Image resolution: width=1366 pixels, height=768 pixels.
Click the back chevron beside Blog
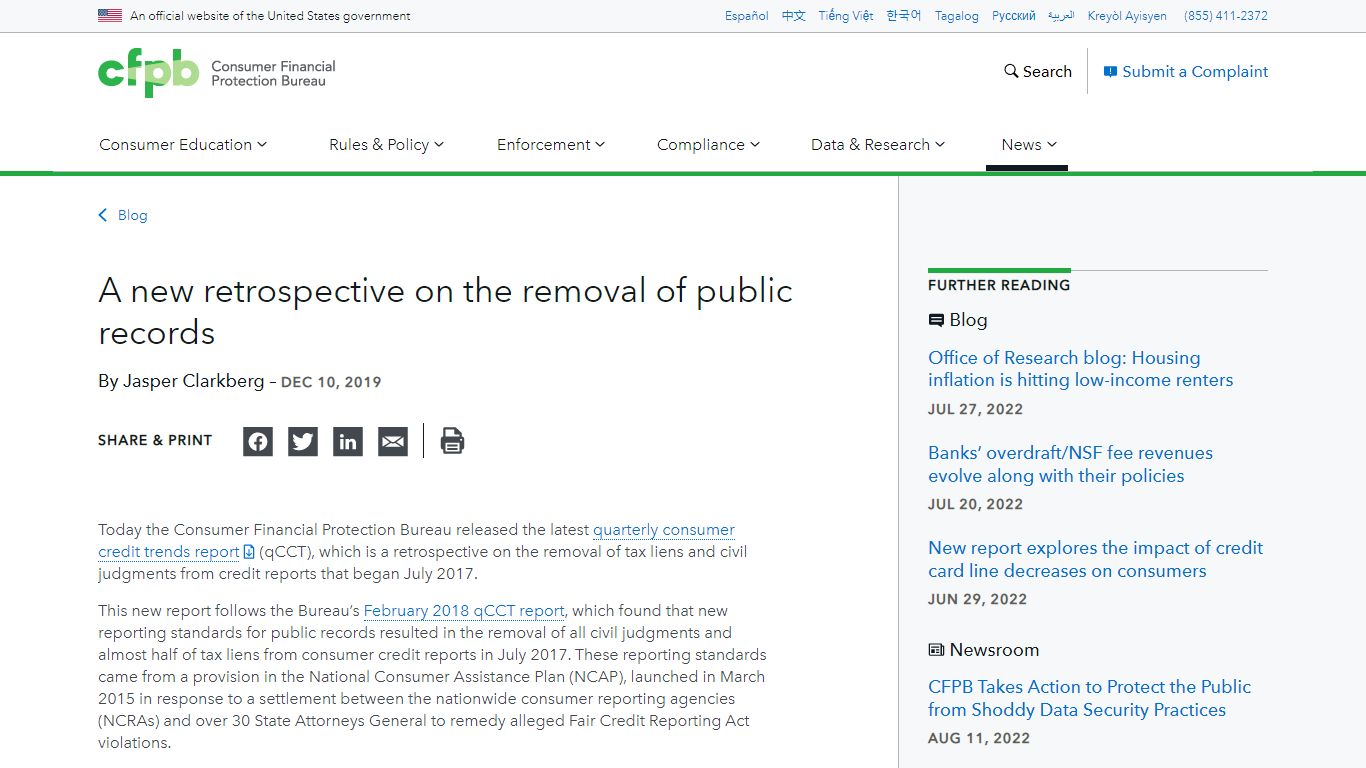102,215
